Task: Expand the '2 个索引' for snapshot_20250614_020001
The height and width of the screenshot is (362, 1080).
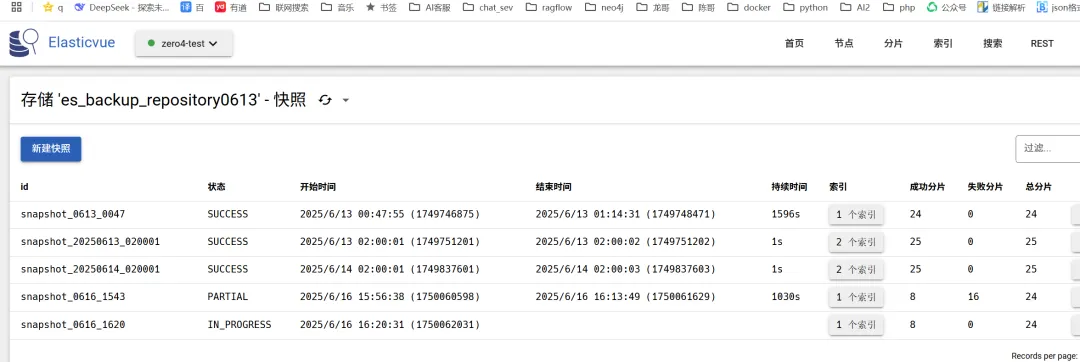Action: (x=856, y=270)
